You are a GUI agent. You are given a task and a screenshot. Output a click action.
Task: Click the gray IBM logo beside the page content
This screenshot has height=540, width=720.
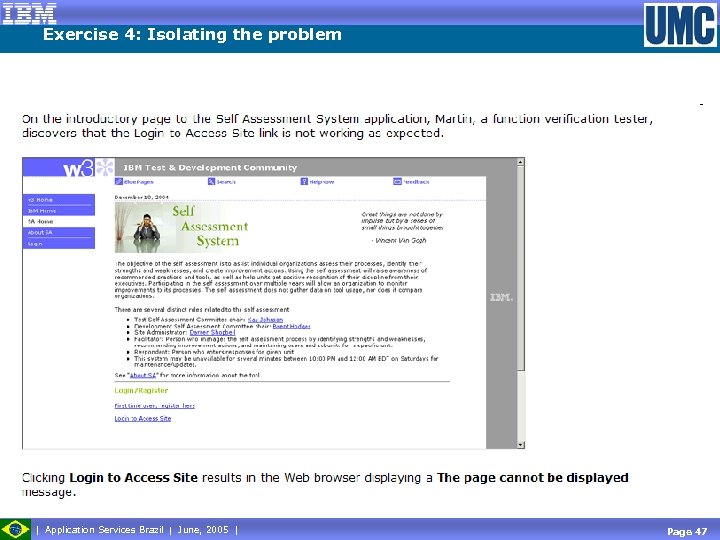click(501, 298)
